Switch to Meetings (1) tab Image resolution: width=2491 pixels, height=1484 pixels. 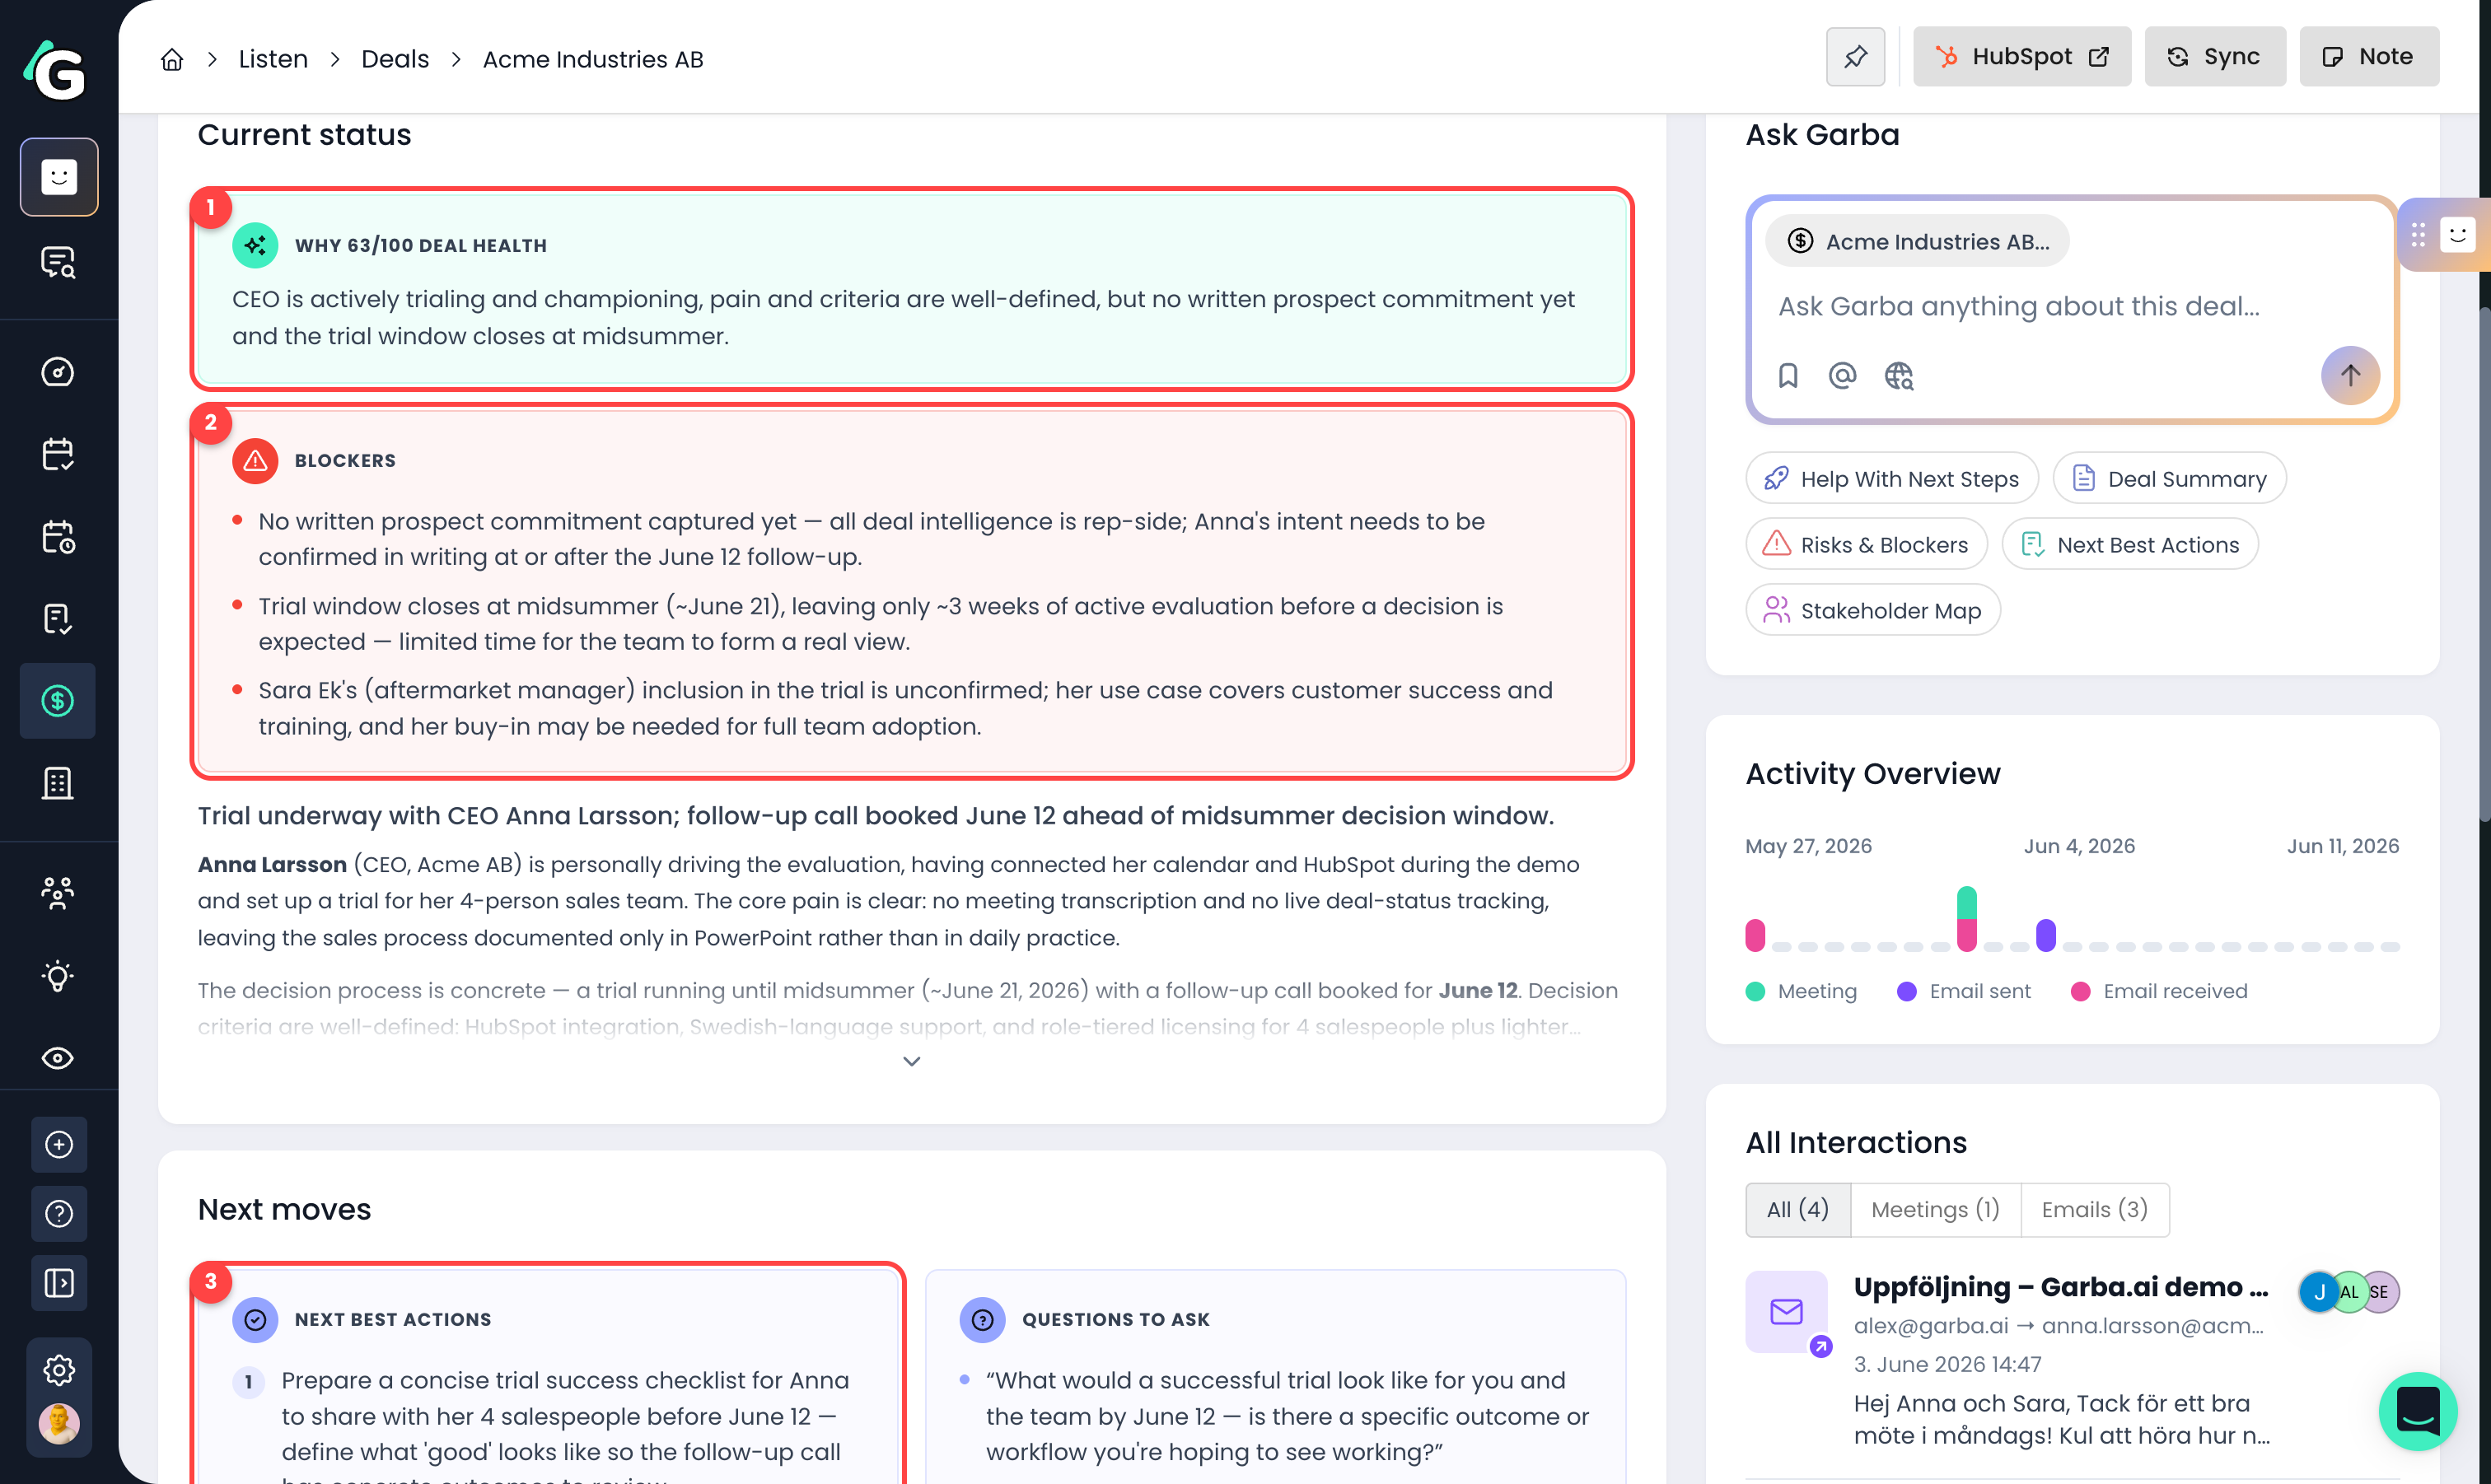pyautogui.click(x=1935, y=1210)
